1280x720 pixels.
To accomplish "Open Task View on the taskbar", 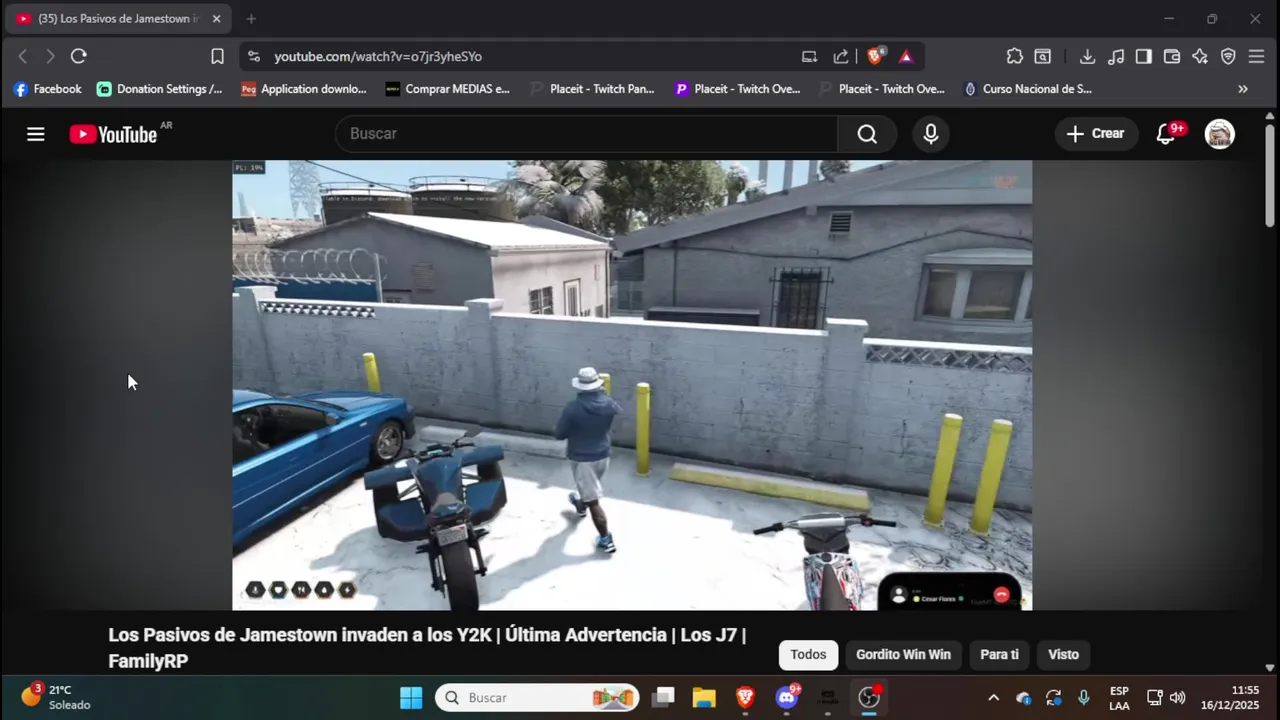I will [663, 698].
